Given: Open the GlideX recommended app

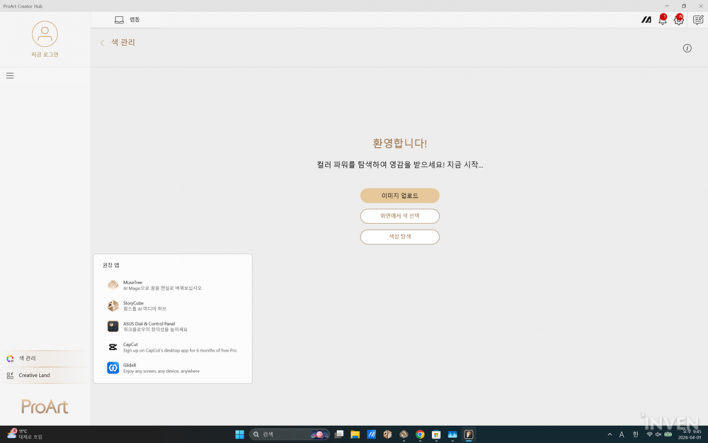Looking at the screenshot, I should (x=170, y=368).
